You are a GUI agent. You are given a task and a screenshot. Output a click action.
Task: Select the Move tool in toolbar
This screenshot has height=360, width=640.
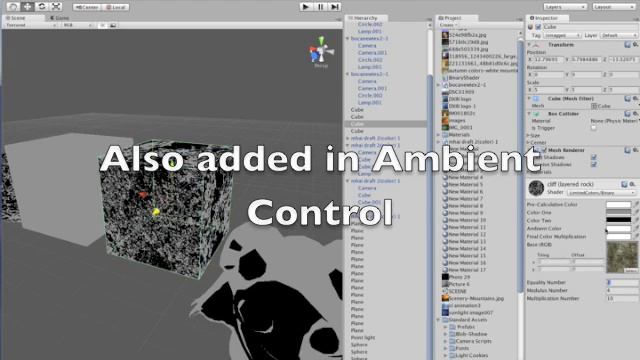tap(27, 7)
